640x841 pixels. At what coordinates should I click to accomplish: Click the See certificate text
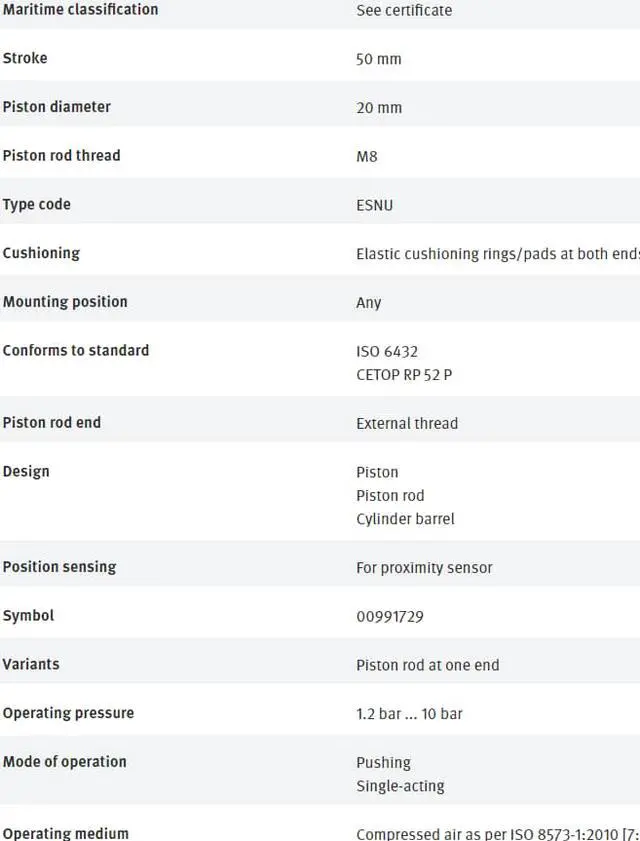click(404, 10)
